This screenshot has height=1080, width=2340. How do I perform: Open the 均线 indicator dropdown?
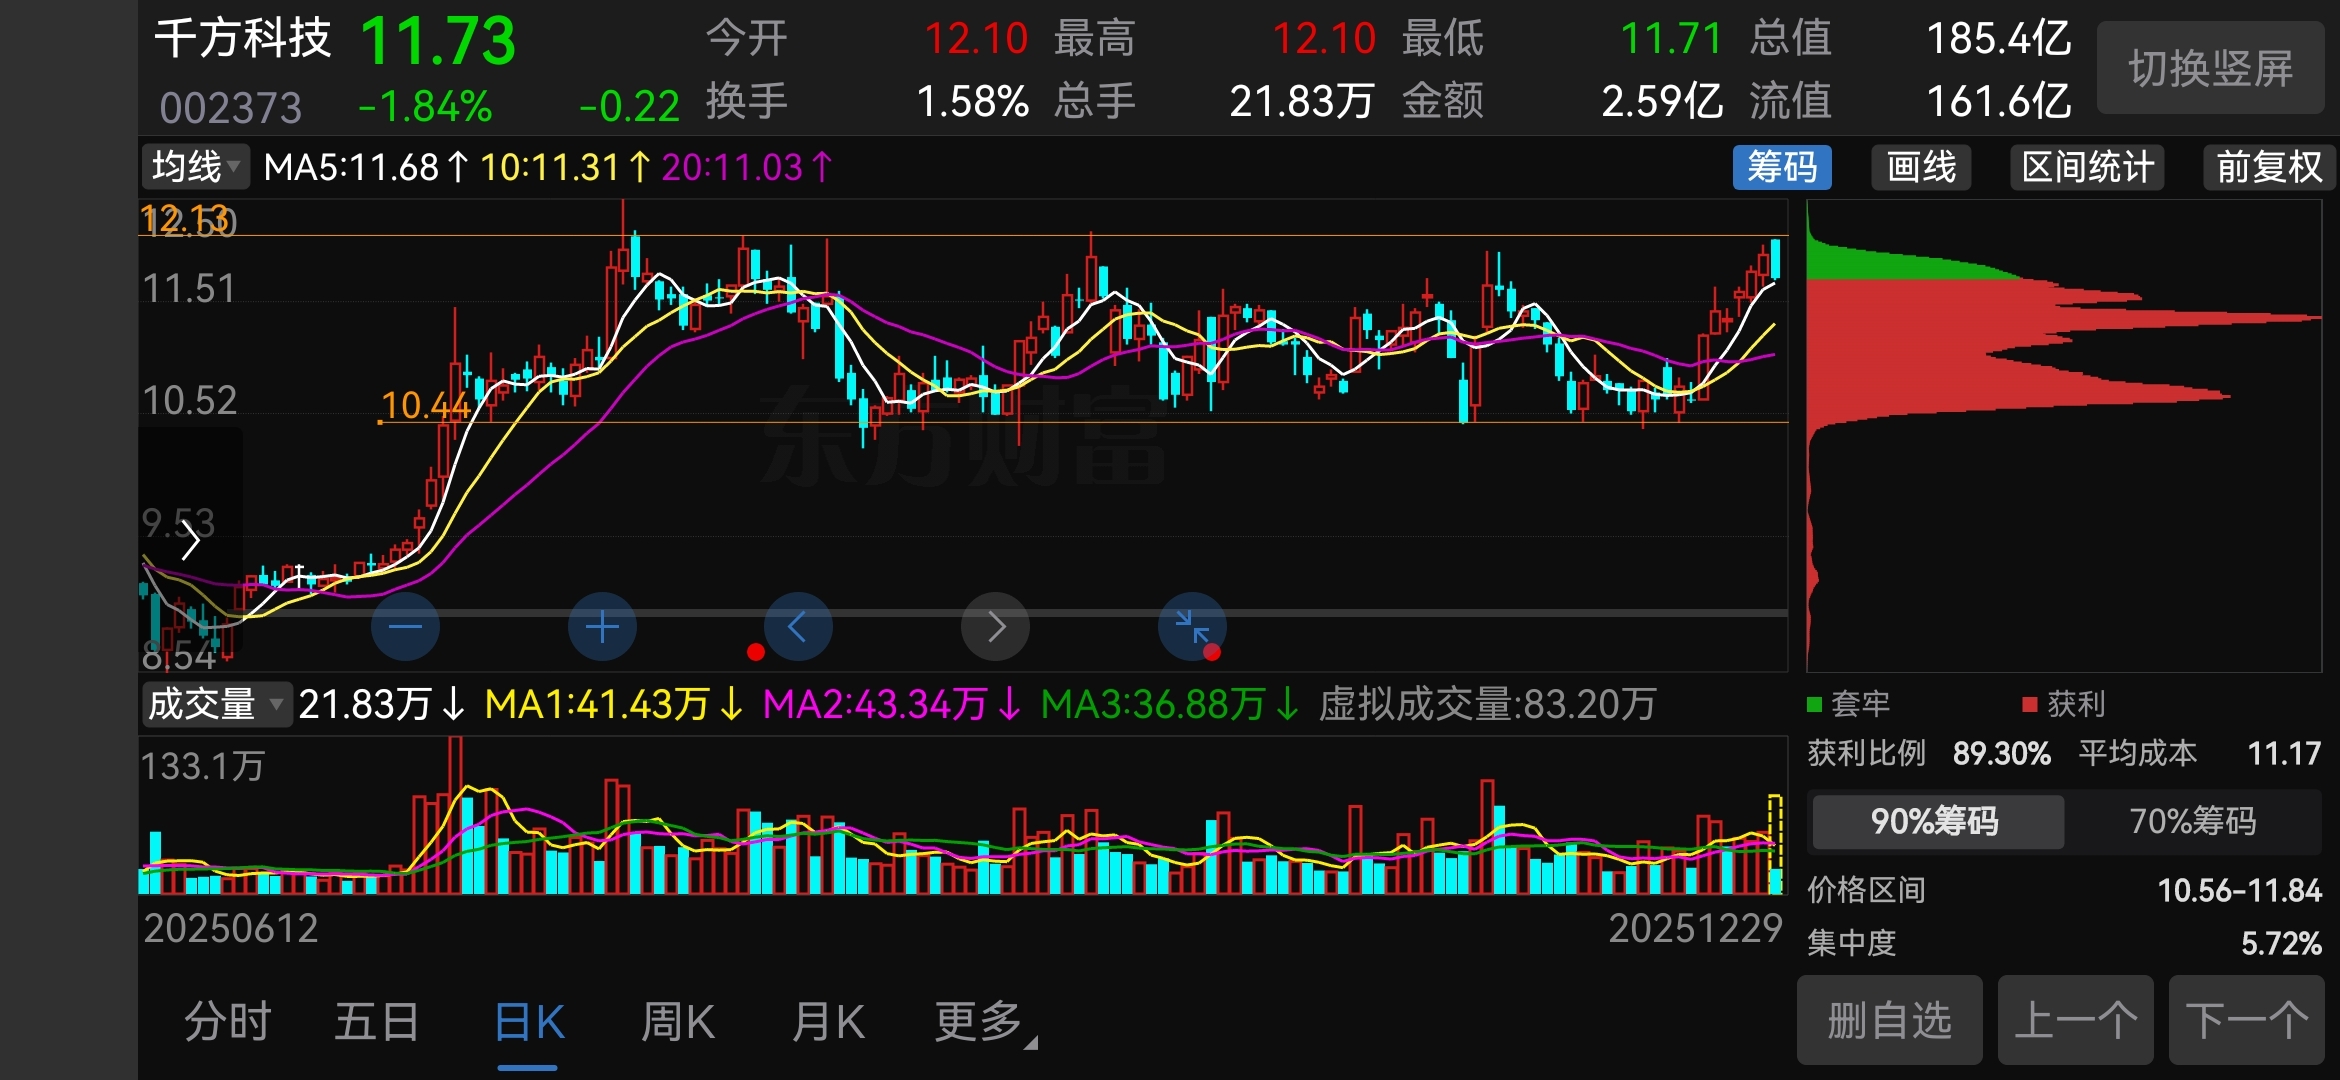[196, 167]
